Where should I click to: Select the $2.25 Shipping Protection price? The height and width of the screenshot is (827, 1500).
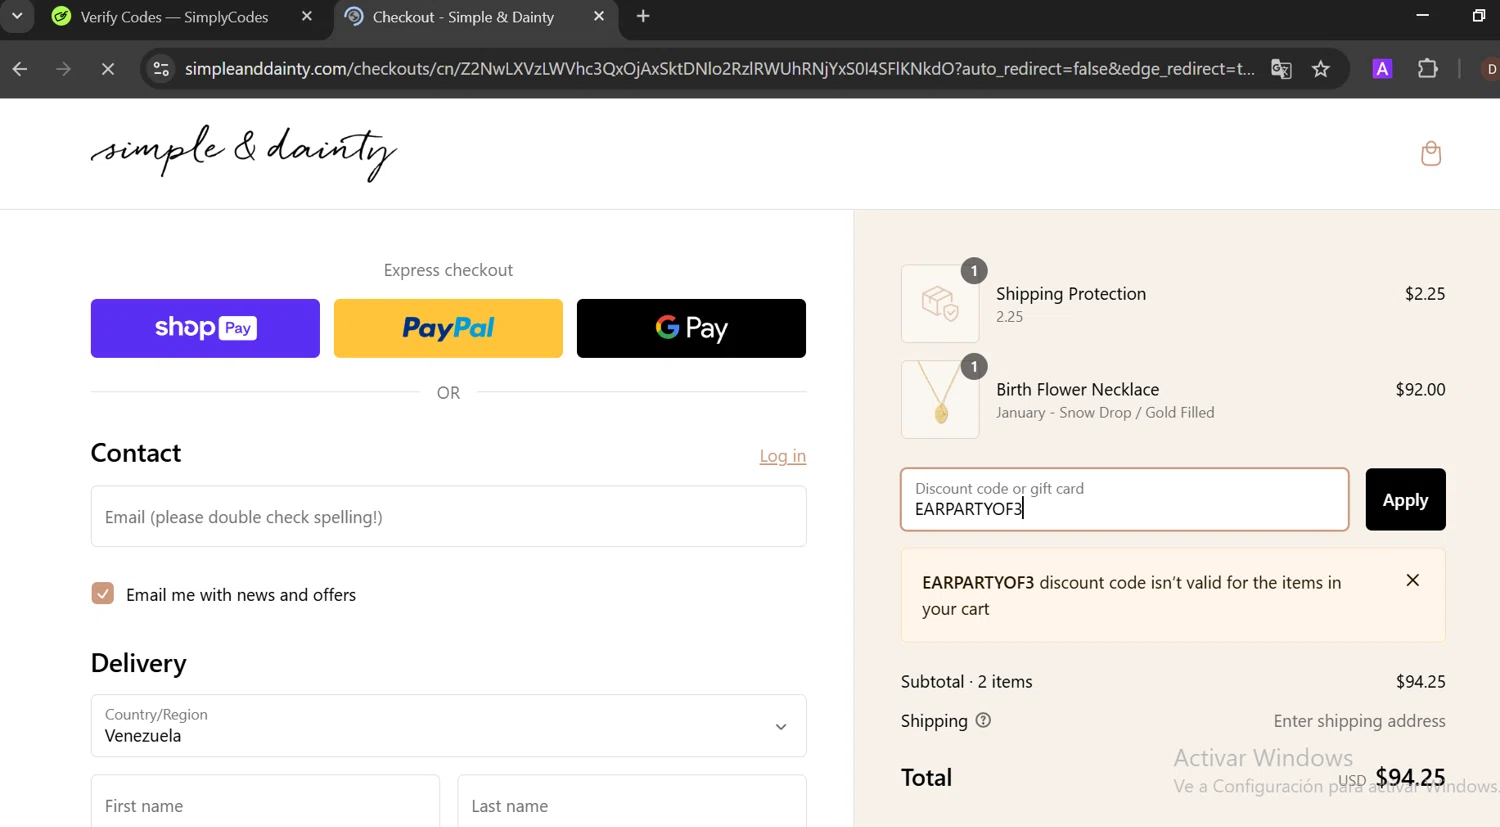(x=1425, y=293)
